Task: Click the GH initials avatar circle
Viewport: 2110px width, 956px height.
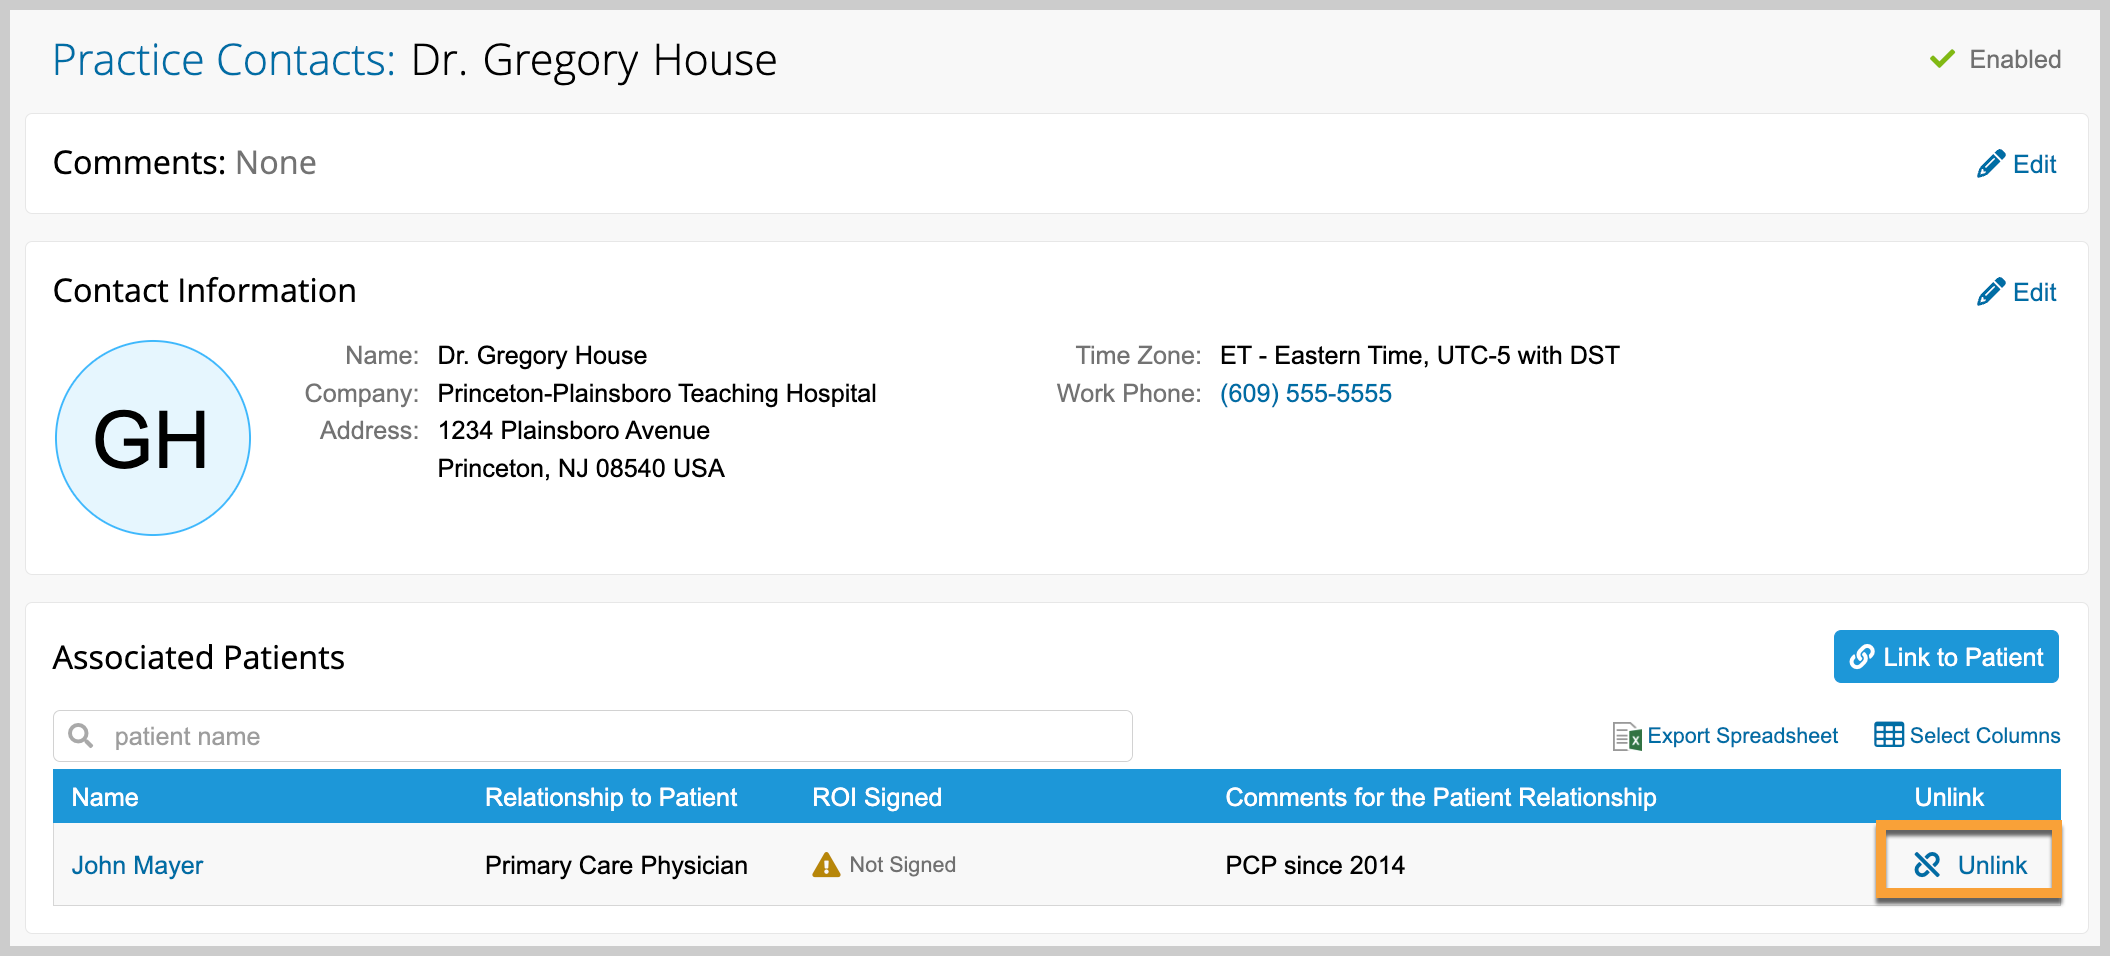Action: pos(152,438)
